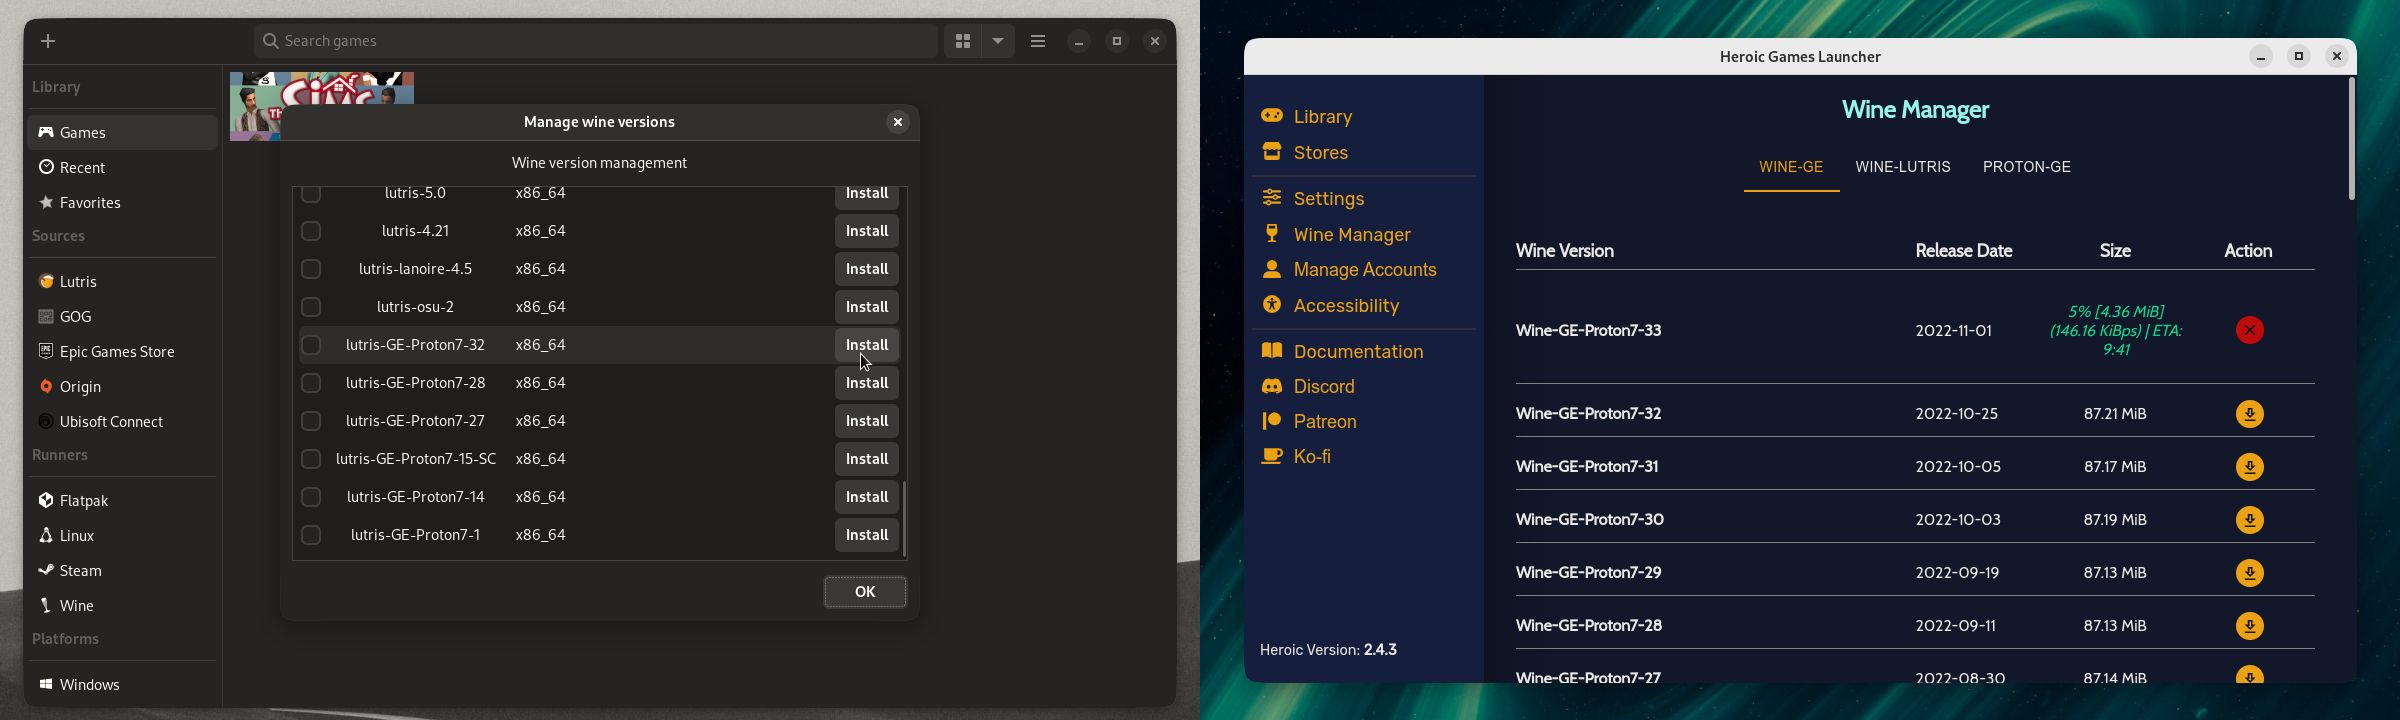2400x720 pixels.
Task: Tick the lutris-osu-2 checkbox
Action: click(311, 307)
